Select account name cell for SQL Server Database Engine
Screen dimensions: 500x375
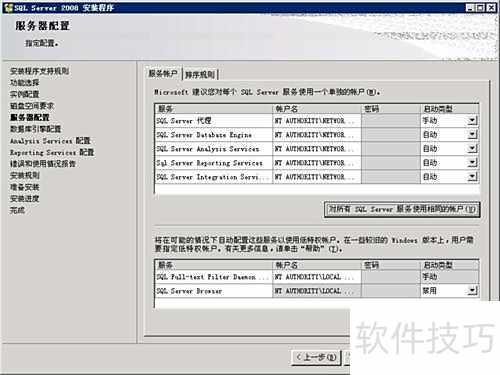[317, 135]
